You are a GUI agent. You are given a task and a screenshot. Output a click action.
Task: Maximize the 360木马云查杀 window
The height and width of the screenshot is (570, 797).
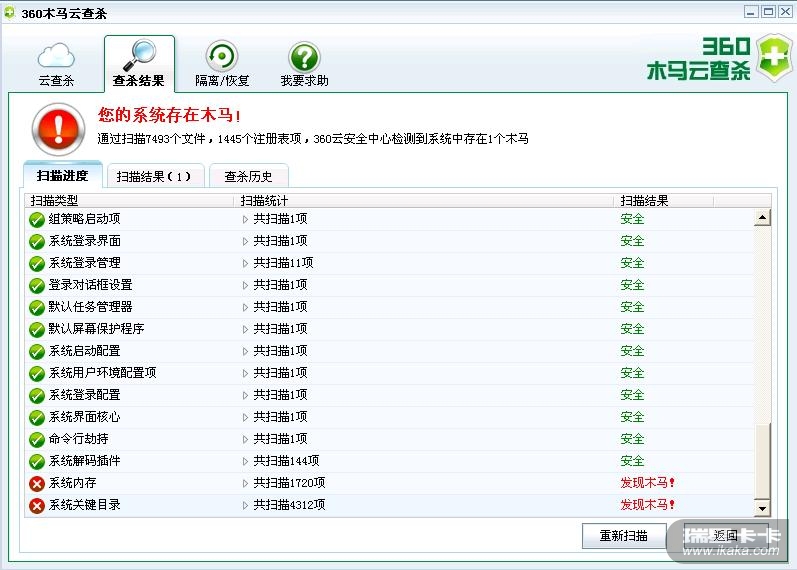(769, 11)
